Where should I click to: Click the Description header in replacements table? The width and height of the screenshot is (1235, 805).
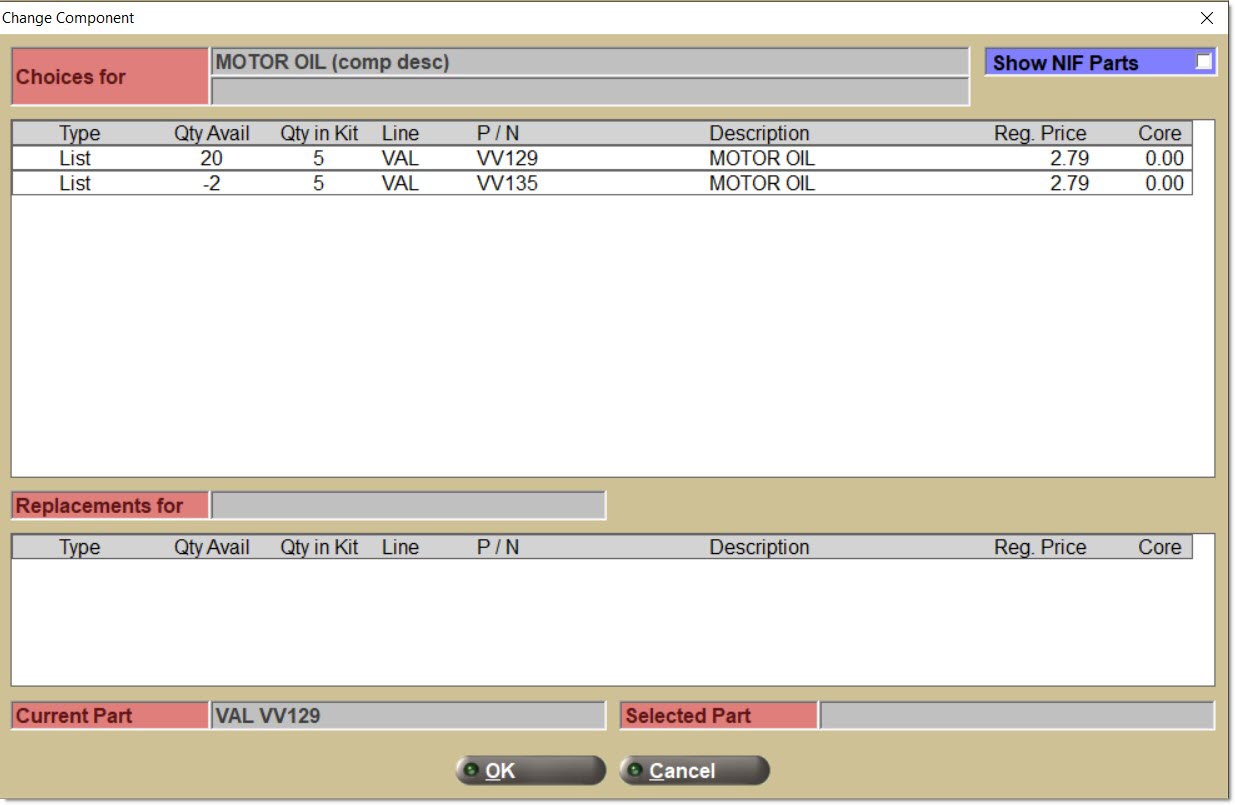point(759,547)
